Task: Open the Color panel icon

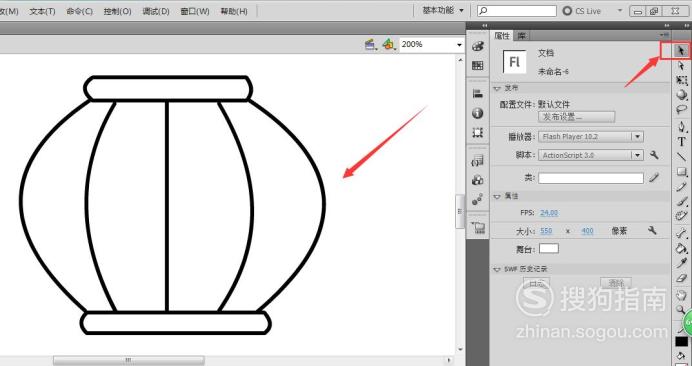Action: (478, 46)
